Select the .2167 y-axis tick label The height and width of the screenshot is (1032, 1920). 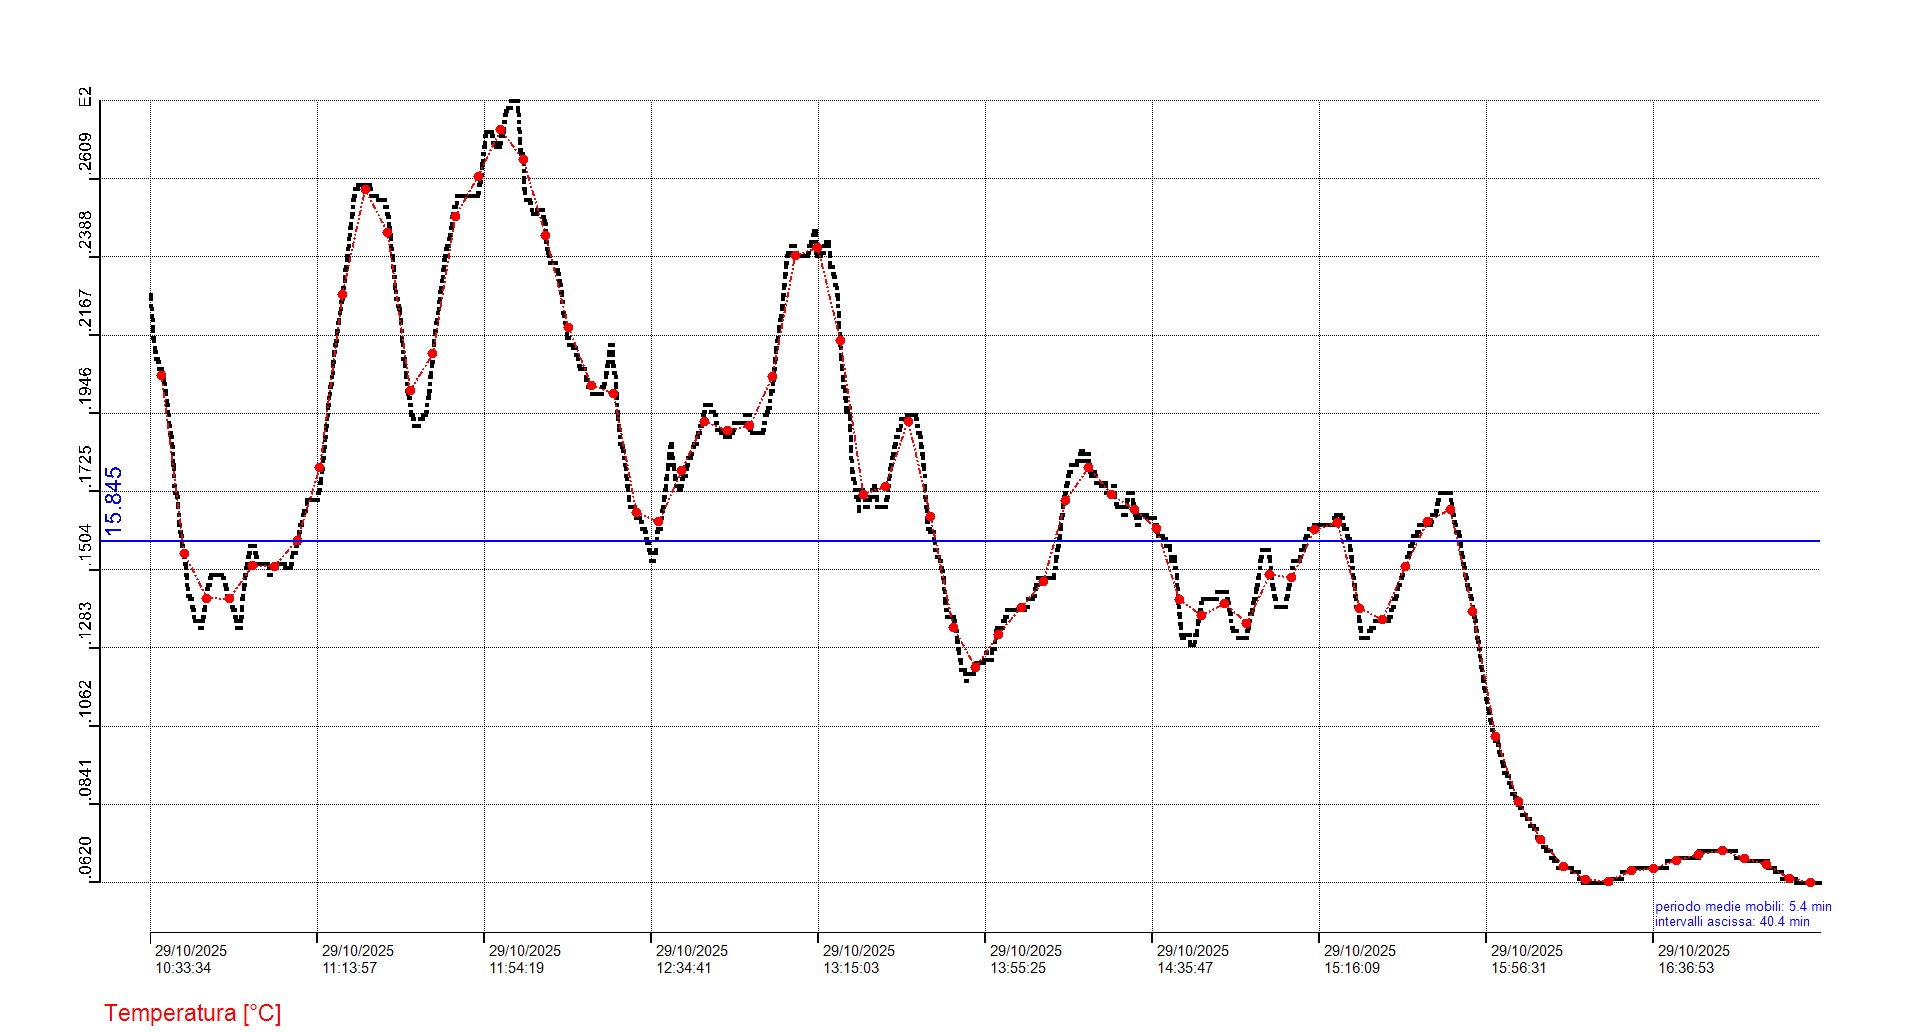click(x=86, y=311)
